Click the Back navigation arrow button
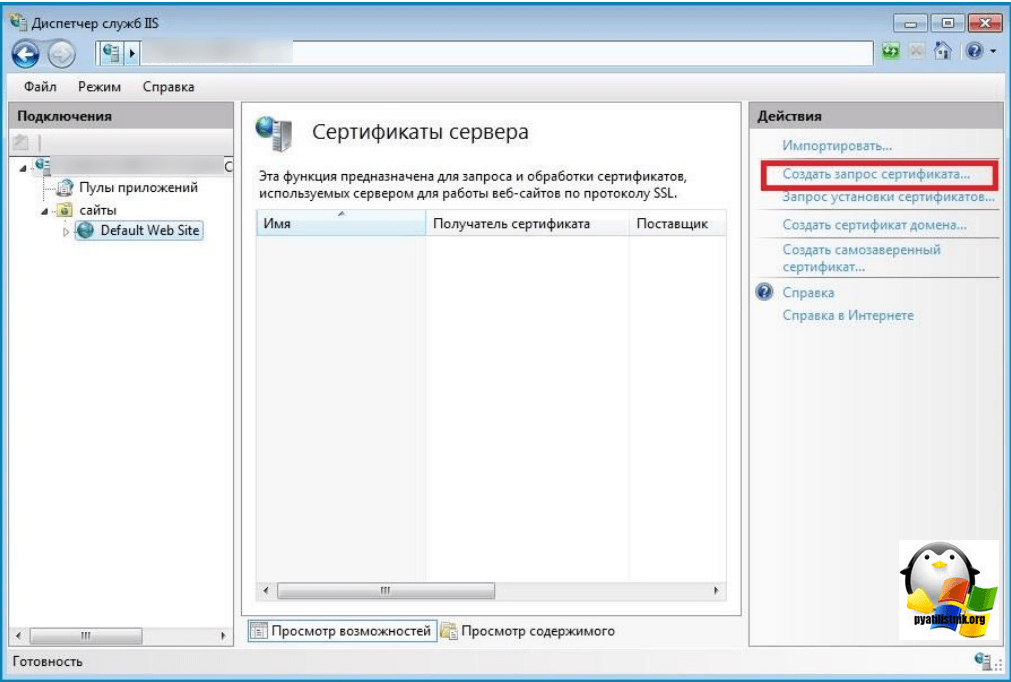Image resolution: width=1011 pixels, height=682 pixels. click(x=25, y=52)
